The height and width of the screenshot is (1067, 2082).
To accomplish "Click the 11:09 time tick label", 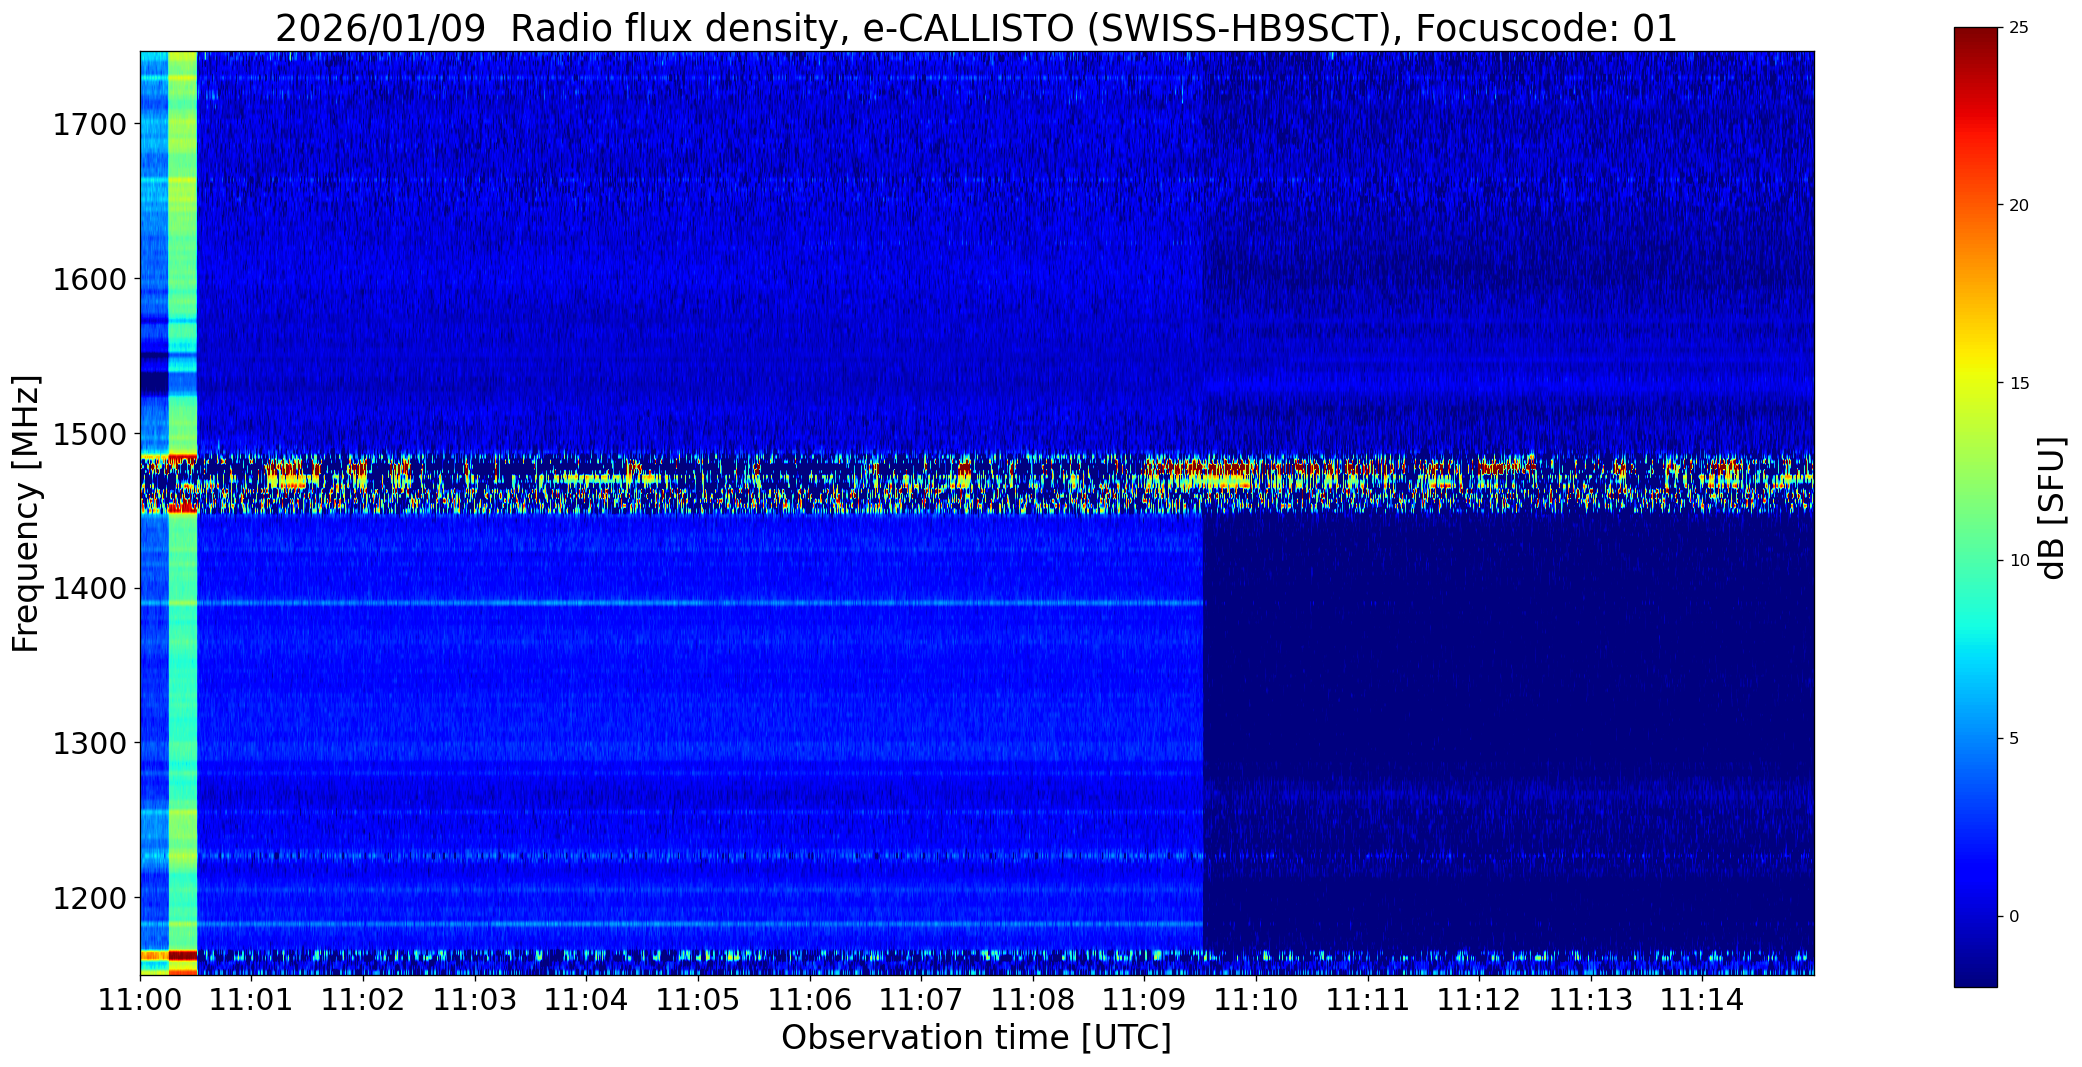I will click(1145, 999).
